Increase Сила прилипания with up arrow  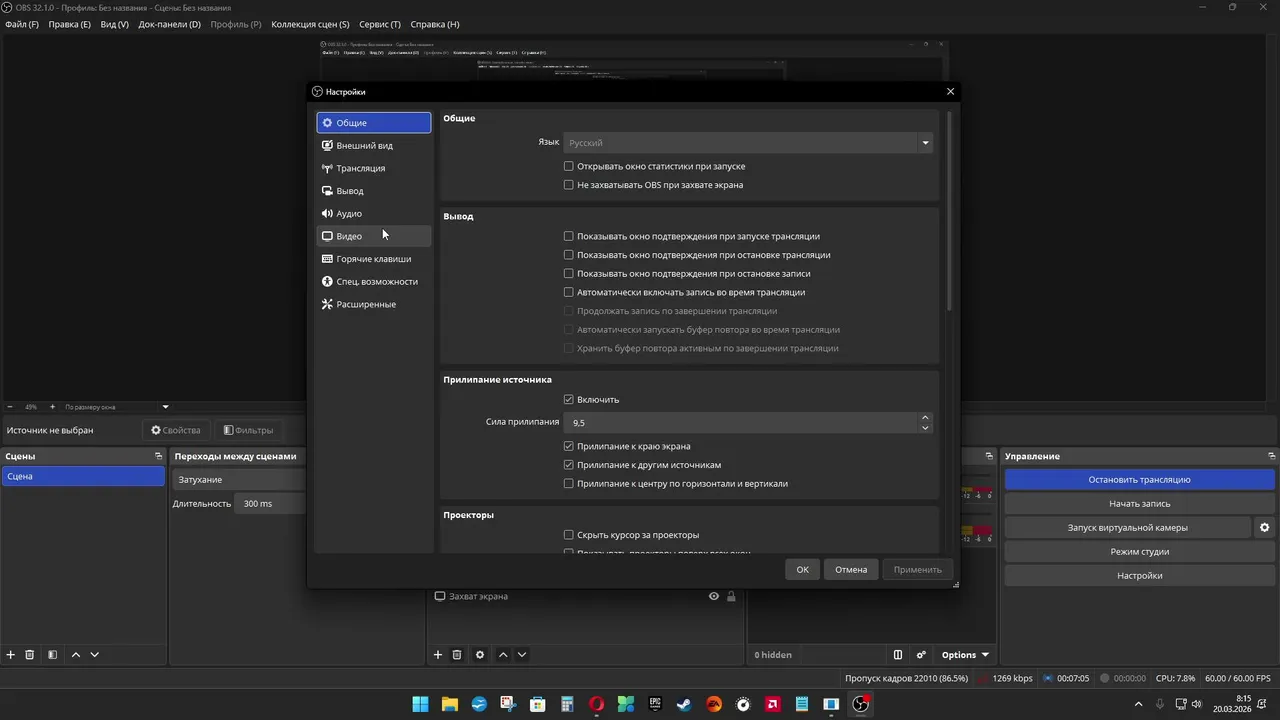coord(925,418)
